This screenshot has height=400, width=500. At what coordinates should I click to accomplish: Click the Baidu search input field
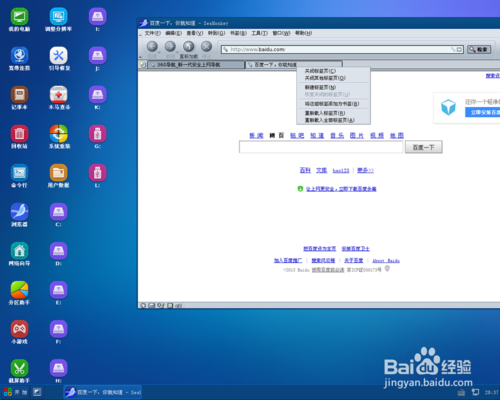(321, 147)
